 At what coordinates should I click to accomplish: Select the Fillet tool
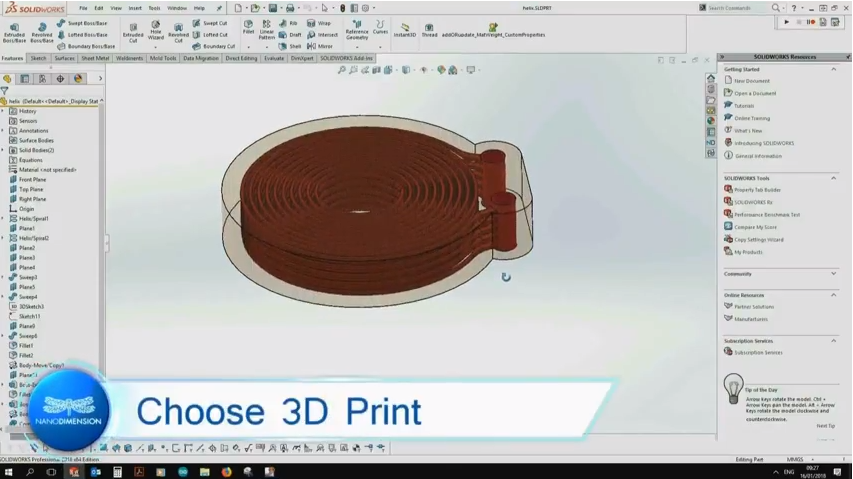click(x=248, y=28)
